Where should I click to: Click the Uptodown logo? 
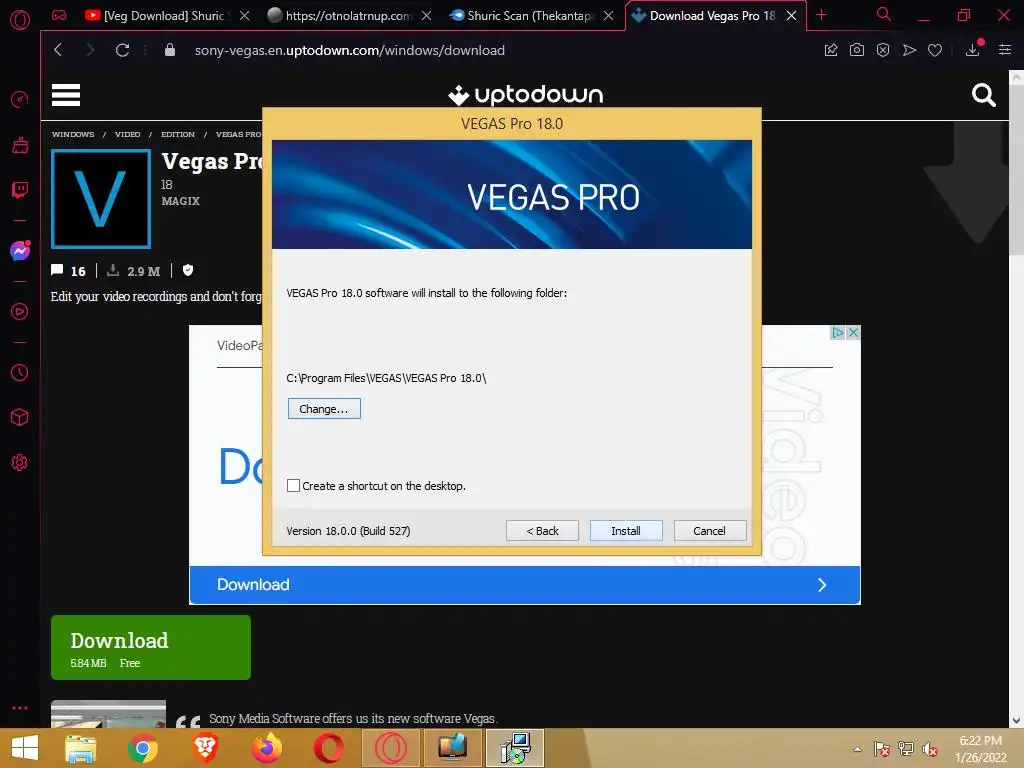[525, 95]
